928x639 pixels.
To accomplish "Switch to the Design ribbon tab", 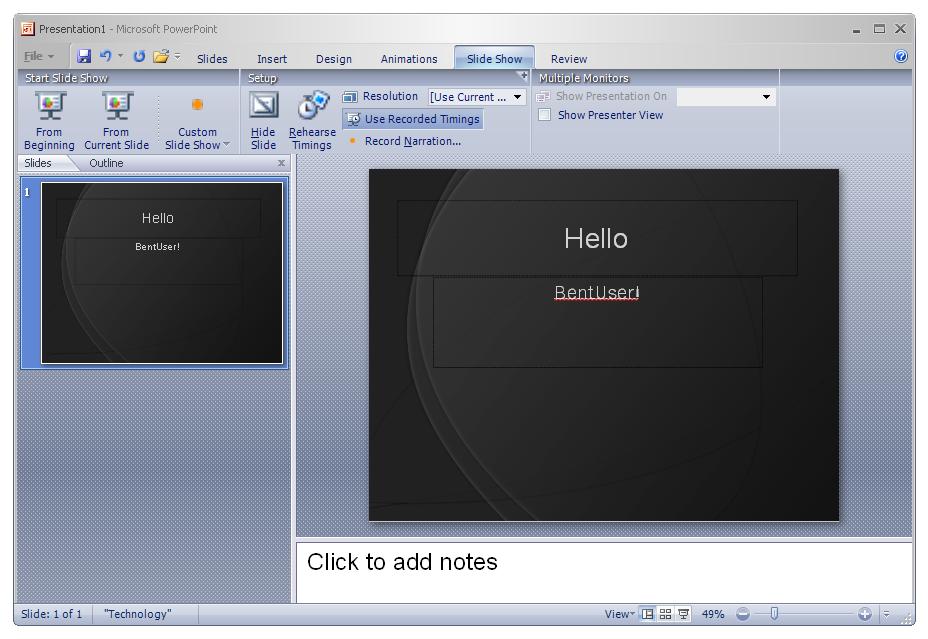I will 334,59.
